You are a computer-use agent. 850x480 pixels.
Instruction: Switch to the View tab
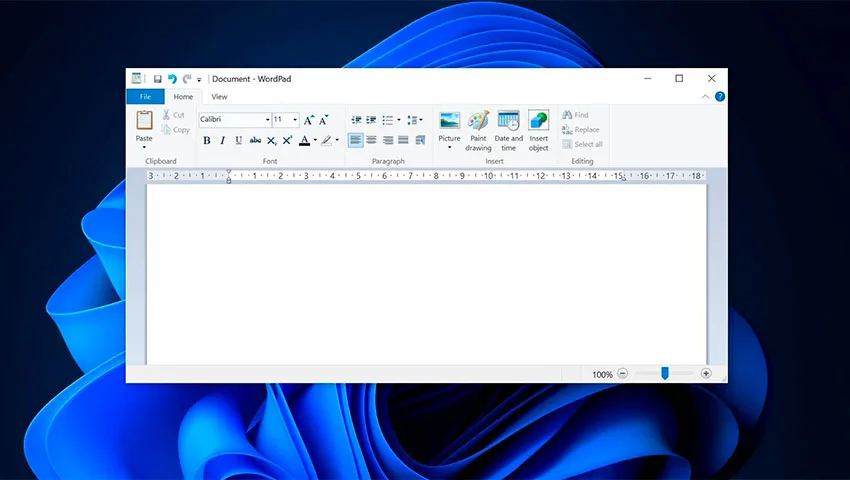tap(220, 97)
